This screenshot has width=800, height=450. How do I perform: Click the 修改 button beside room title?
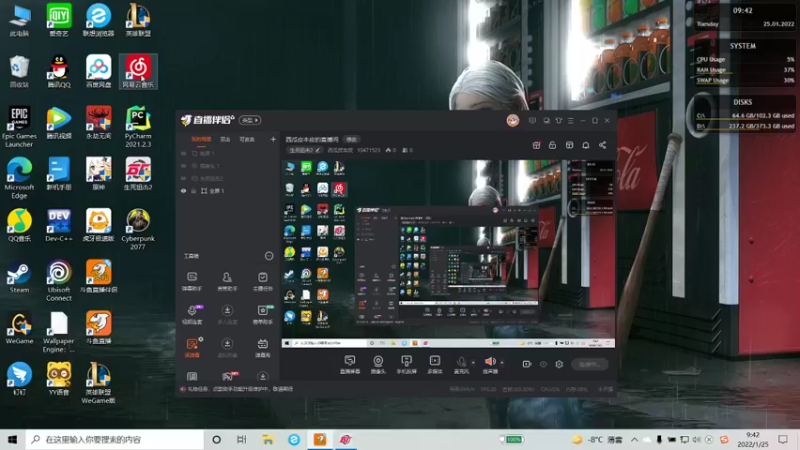[x=352, y=139]
